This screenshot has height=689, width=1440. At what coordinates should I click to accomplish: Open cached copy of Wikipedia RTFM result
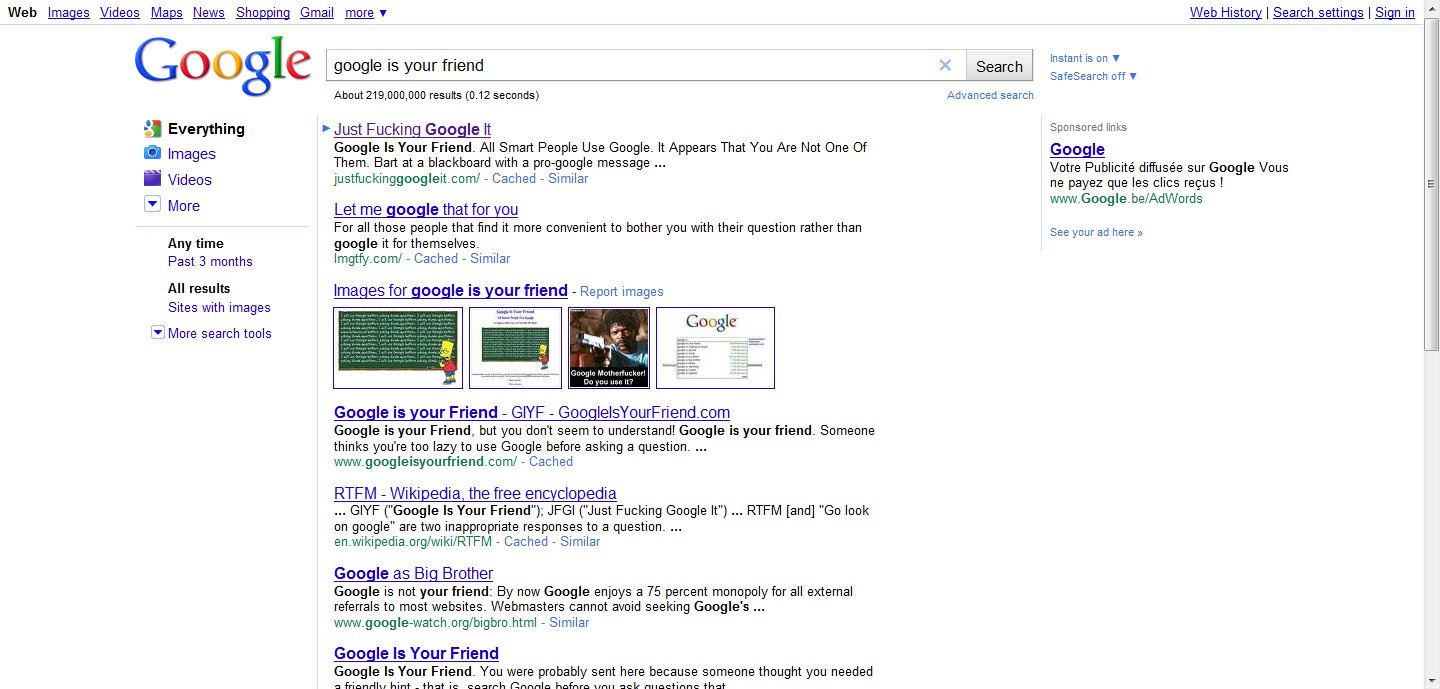point(526,541)
